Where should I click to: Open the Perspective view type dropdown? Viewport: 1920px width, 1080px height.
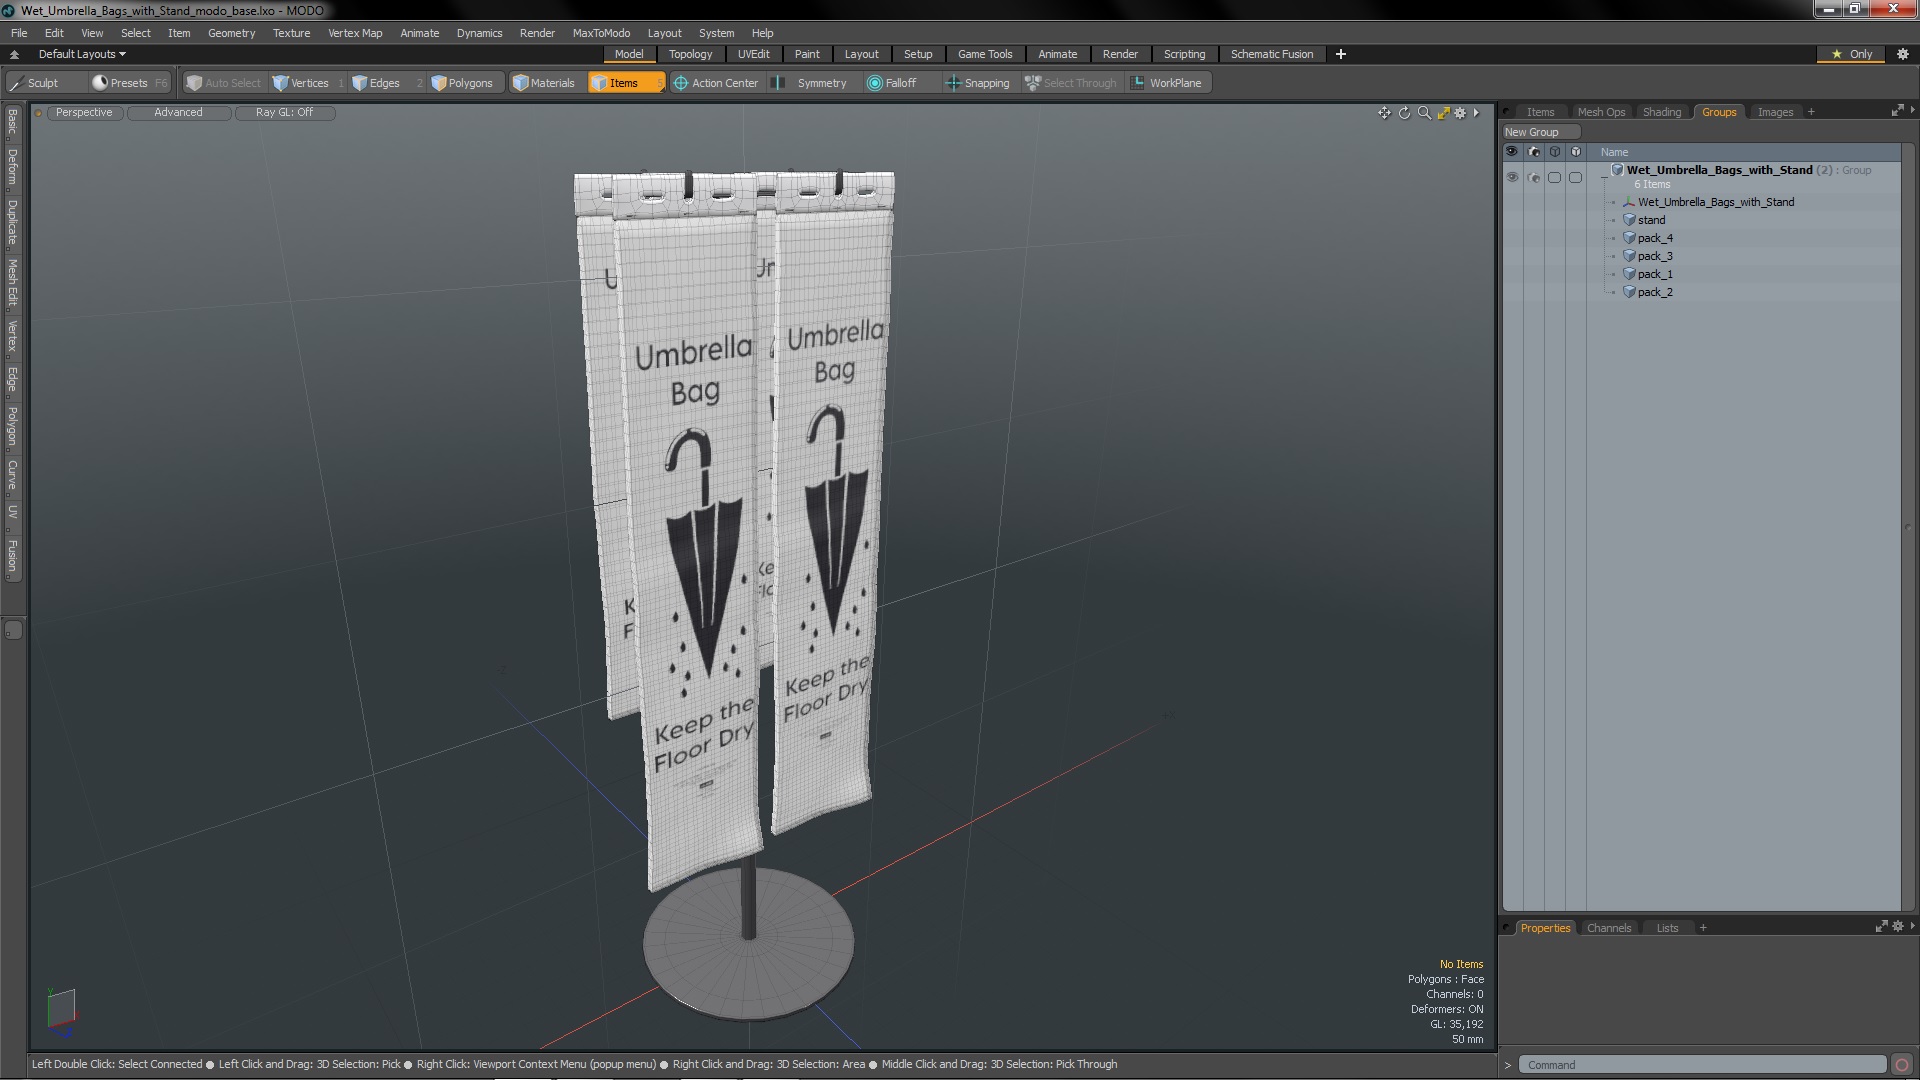[84, 112]
